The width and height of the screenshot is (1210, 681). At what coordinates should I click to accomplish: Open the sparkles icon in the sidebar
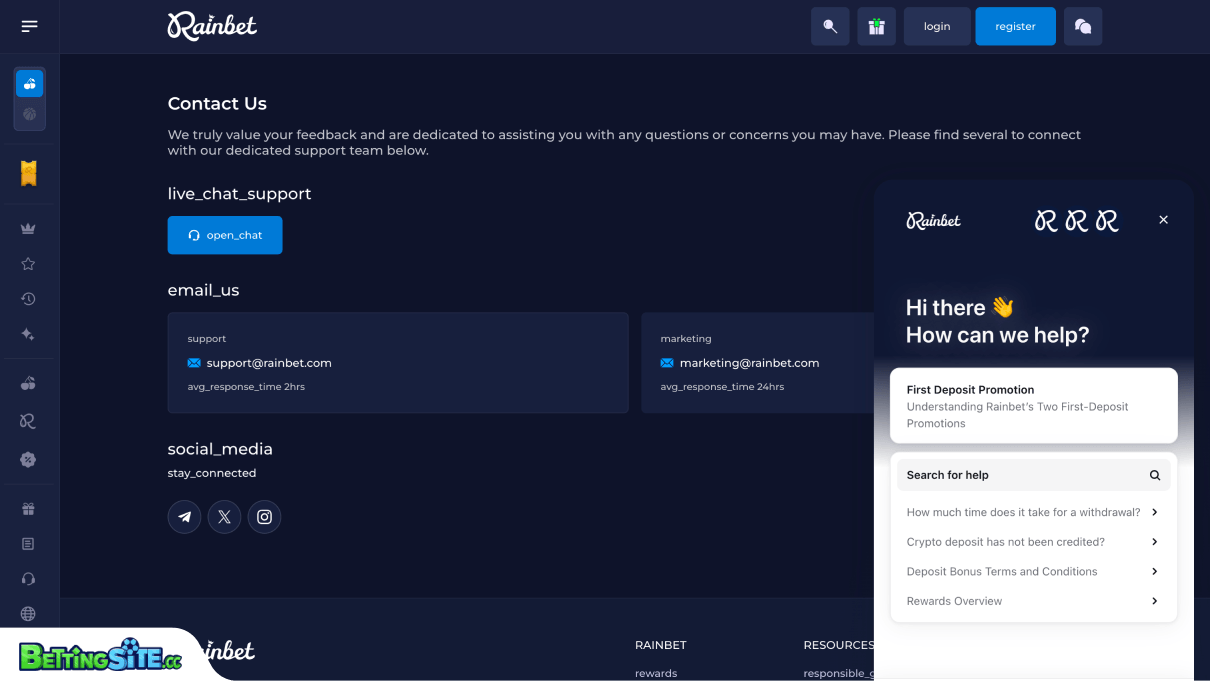click(28, 334)
